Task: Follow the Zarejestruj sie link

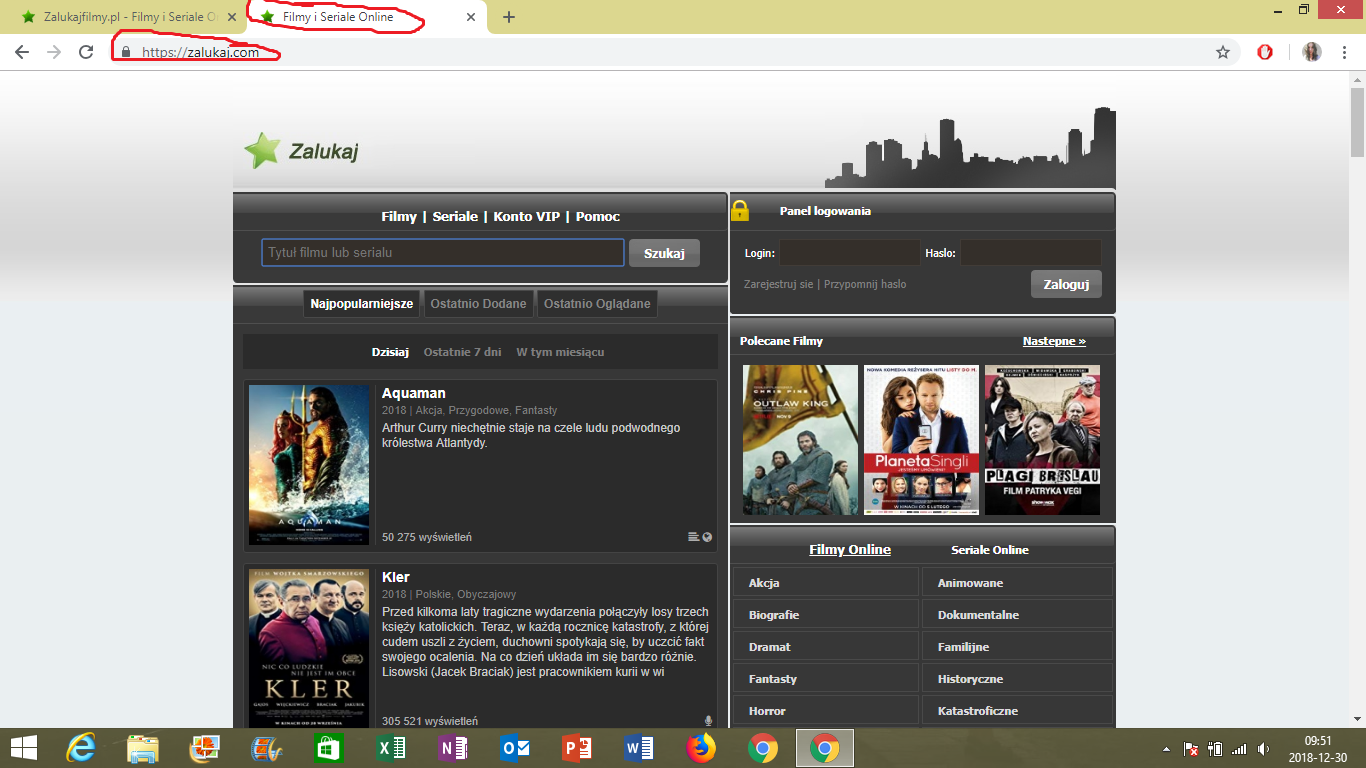Action: click(779, 284)
